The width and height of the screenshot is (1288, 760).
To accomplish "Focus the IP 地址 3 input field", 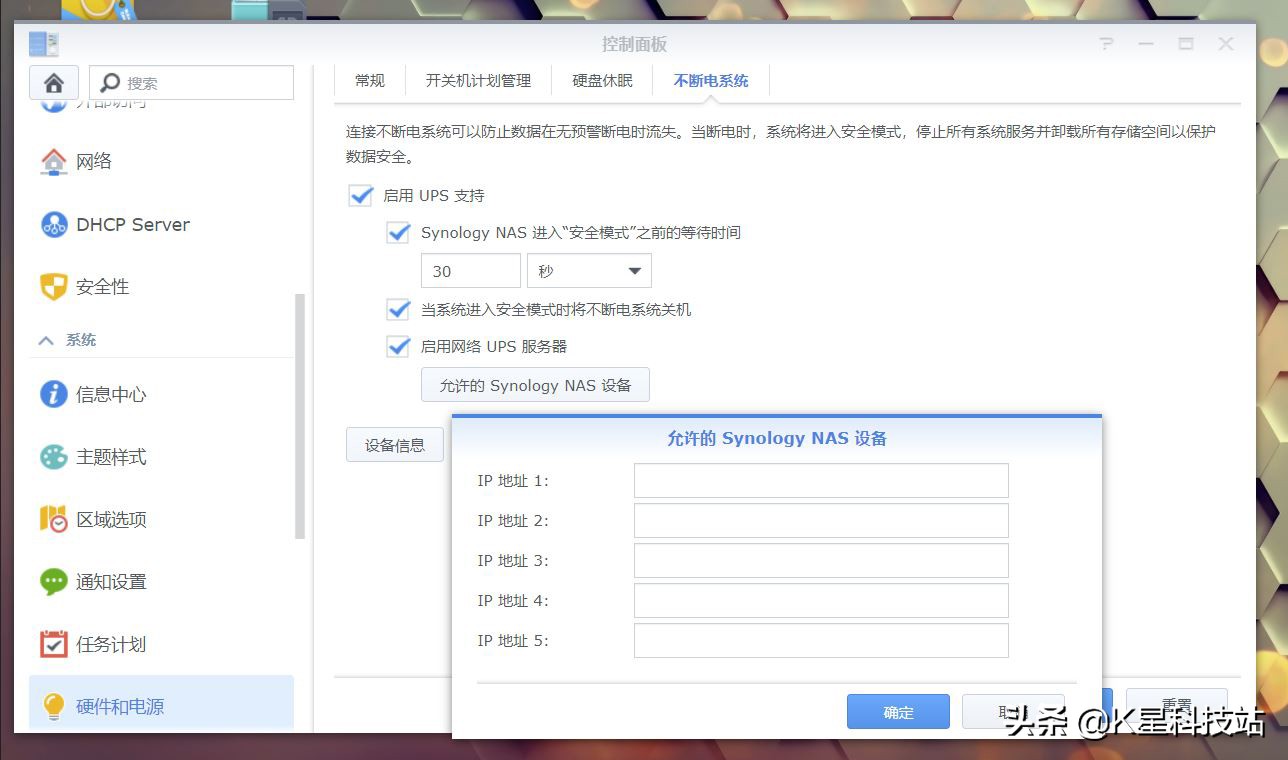I will (x=821, y=561).
